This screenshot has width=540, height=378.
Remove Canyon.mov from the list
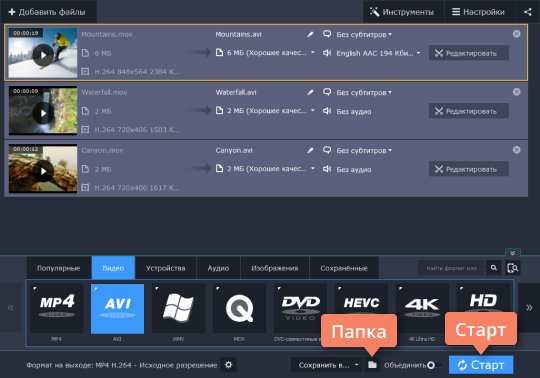point(516,150)
